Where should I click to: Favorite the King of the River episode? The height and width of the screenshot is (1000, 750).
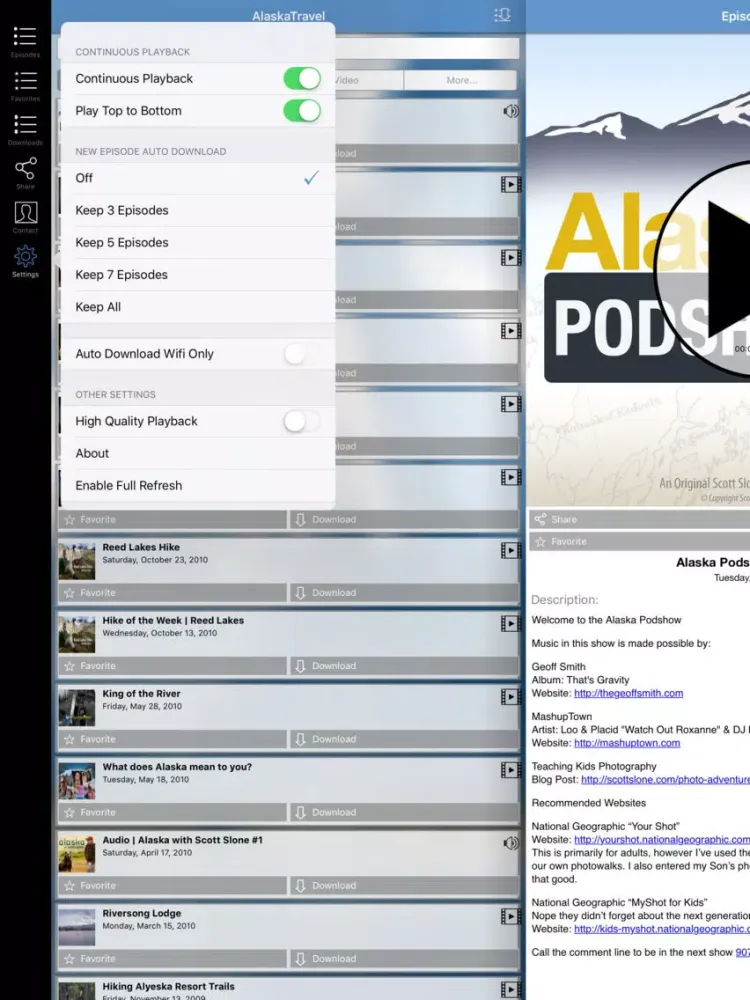pos(173,739)
